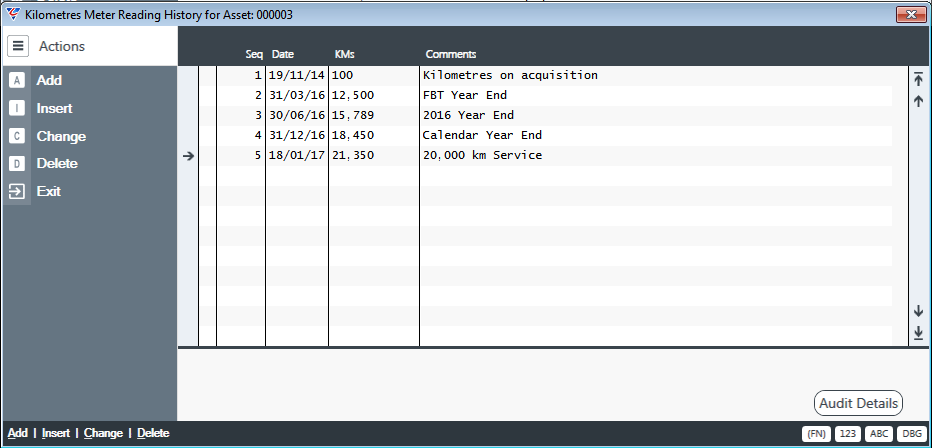Screen dimensions: 932x448
Task: Click the Comments column header
Action: (451, 54)
